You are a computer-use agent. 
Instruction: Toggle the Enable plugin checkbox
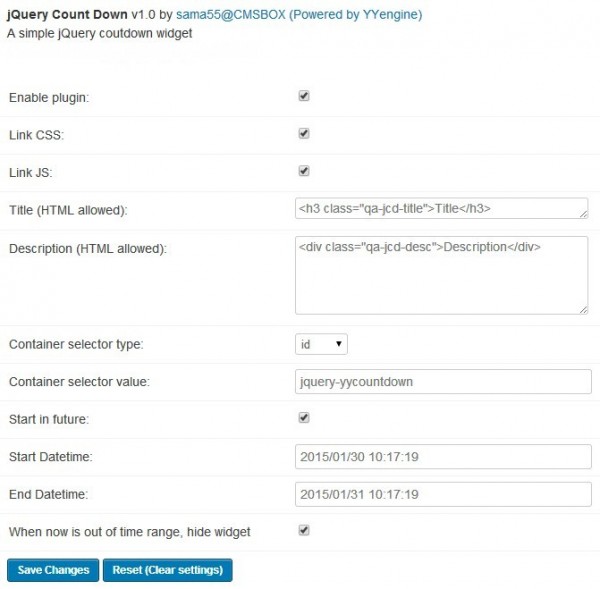pos(304,96)
